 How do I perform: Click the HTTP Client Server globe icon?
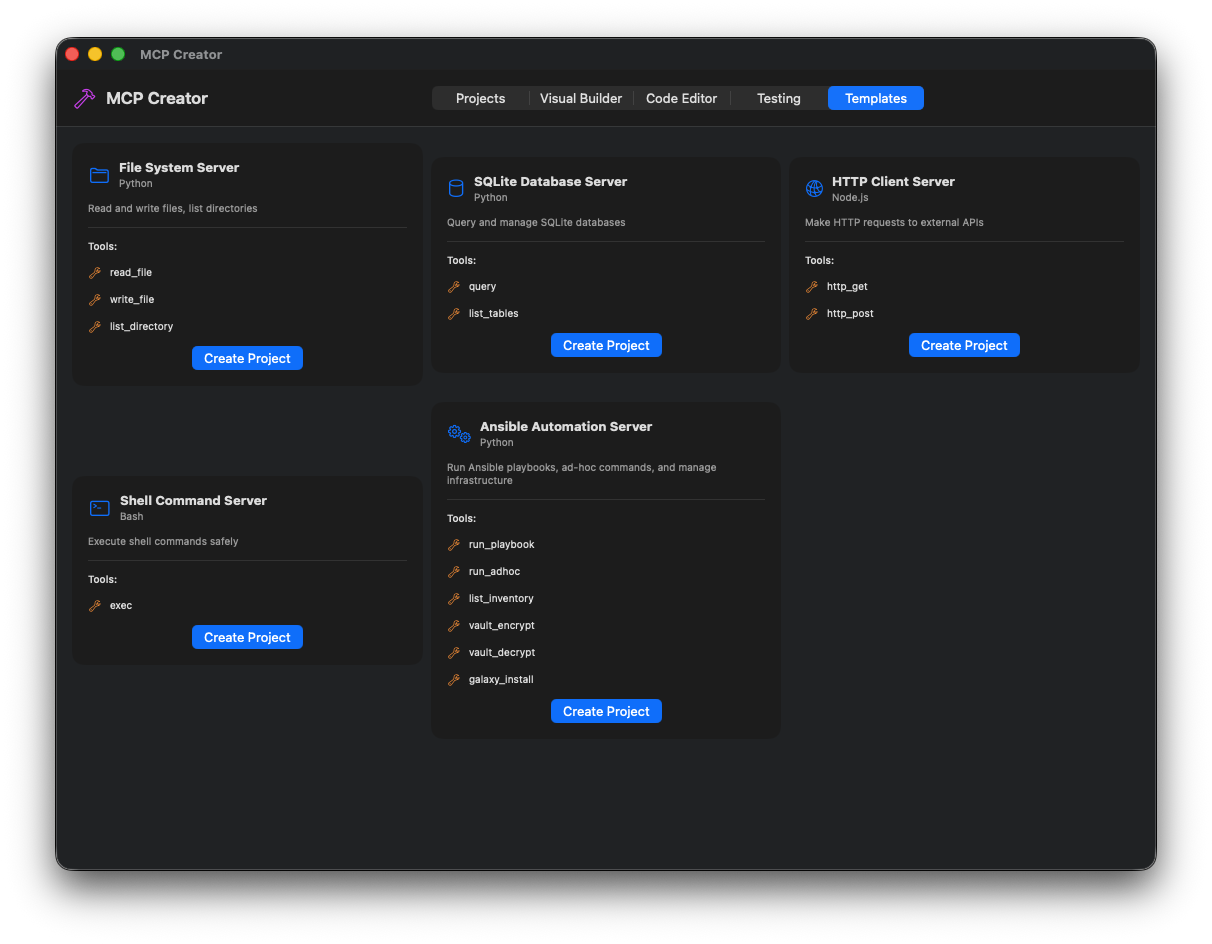(814, 188)
